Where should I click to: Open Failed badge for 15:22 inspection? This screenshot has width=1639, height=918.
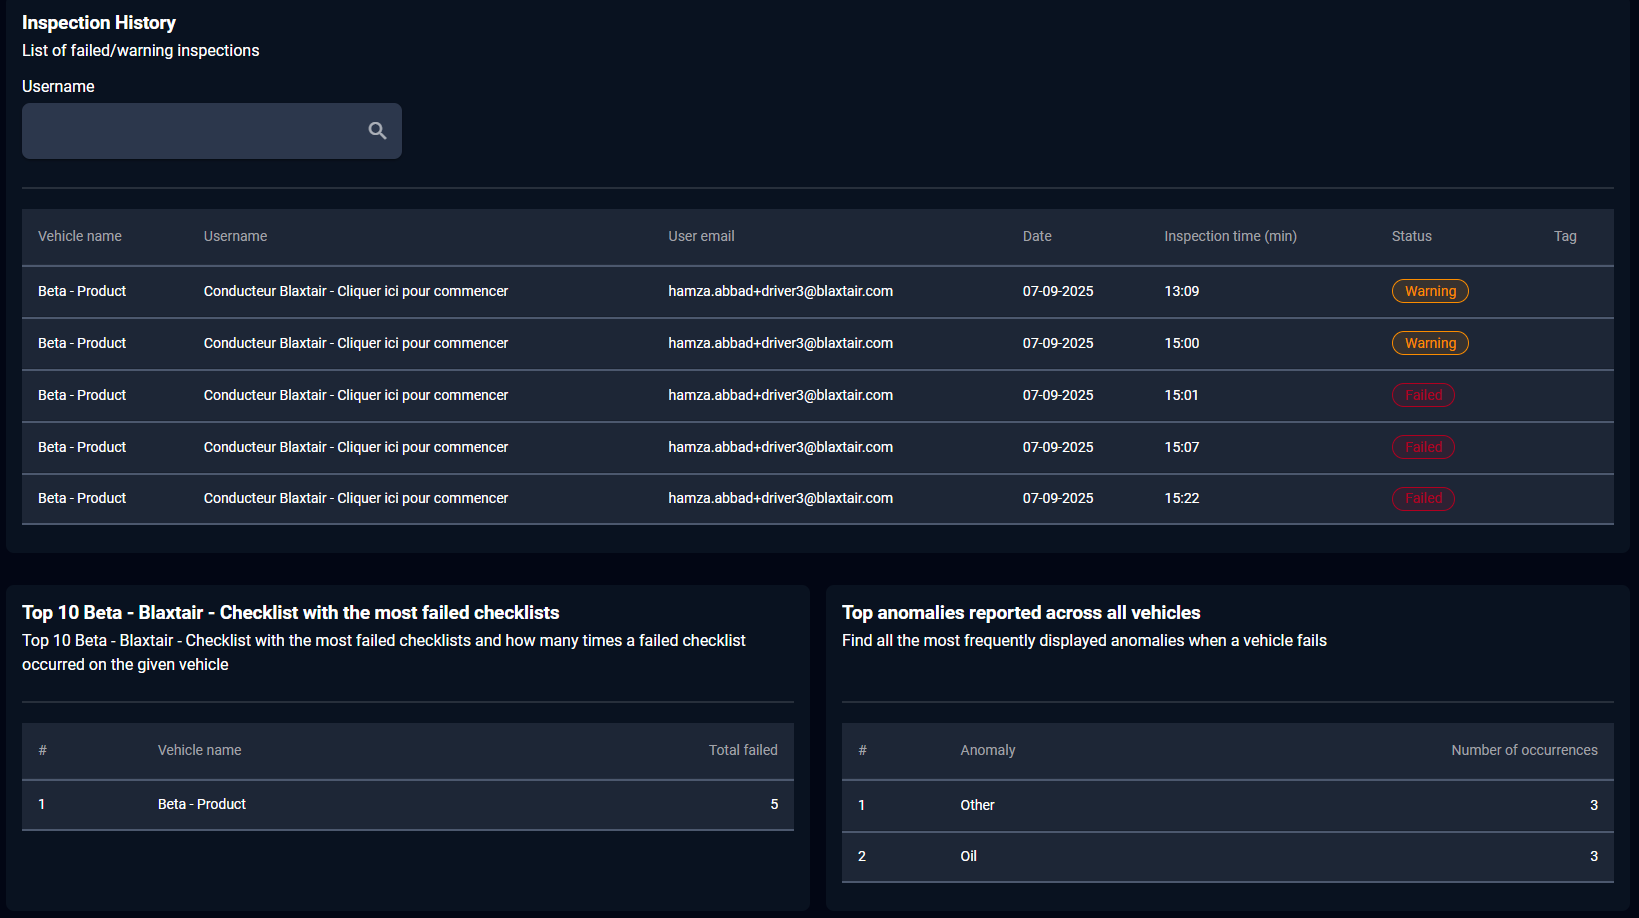pos(1423,498)
